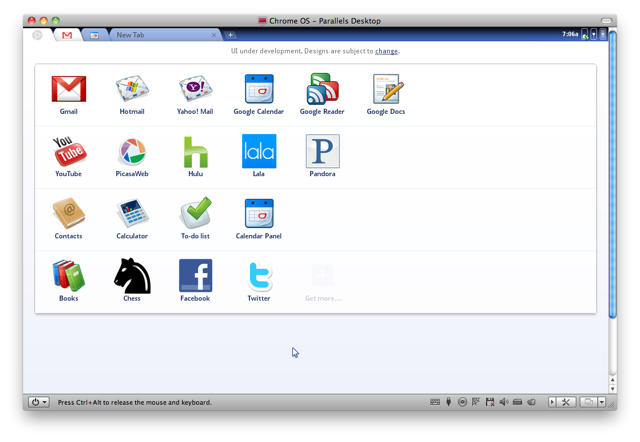Launch the Facebook app

pos(196,275)
